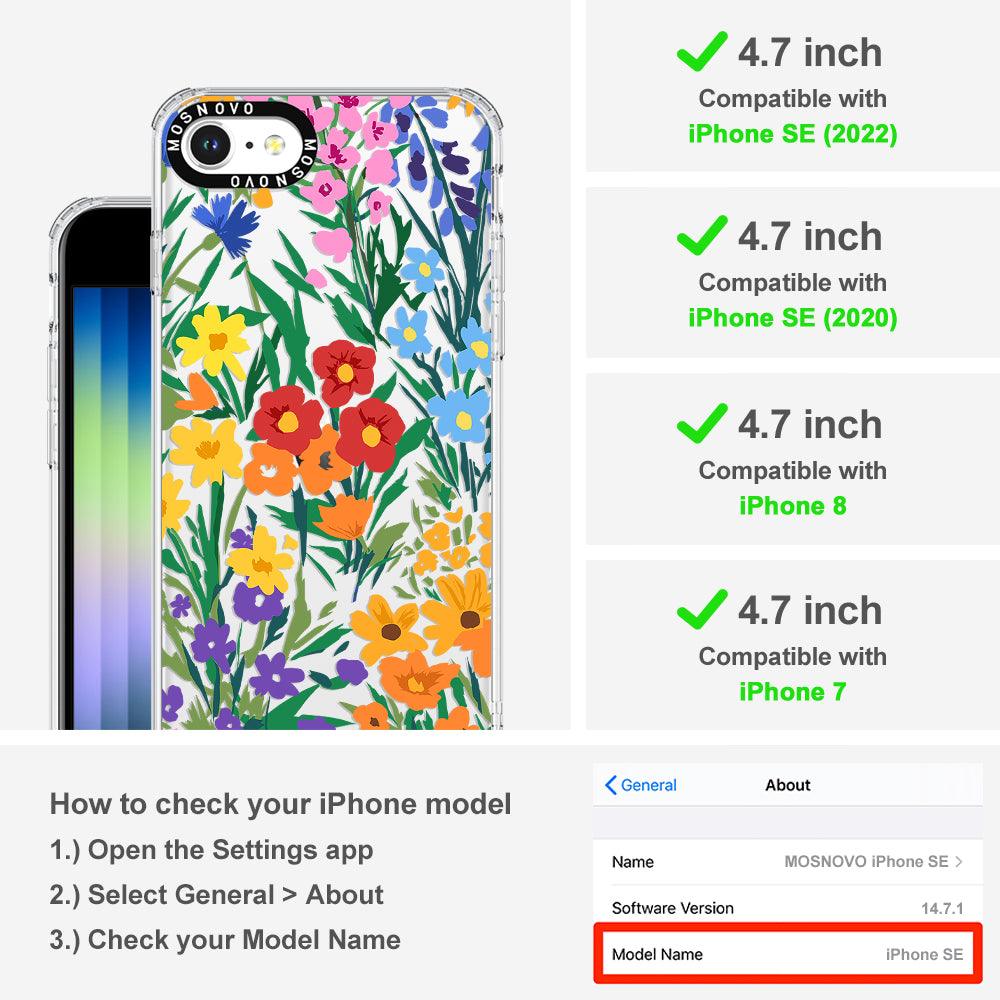Click the green checkmark beside iPhone 8

(702, 423)
